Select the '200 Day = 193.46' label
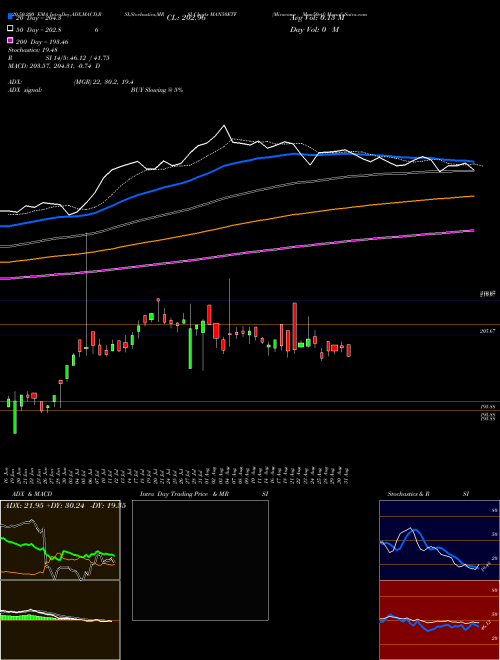The width and height of the screenshot is (500, 660). pyautogui.click(x=42, y=42)
